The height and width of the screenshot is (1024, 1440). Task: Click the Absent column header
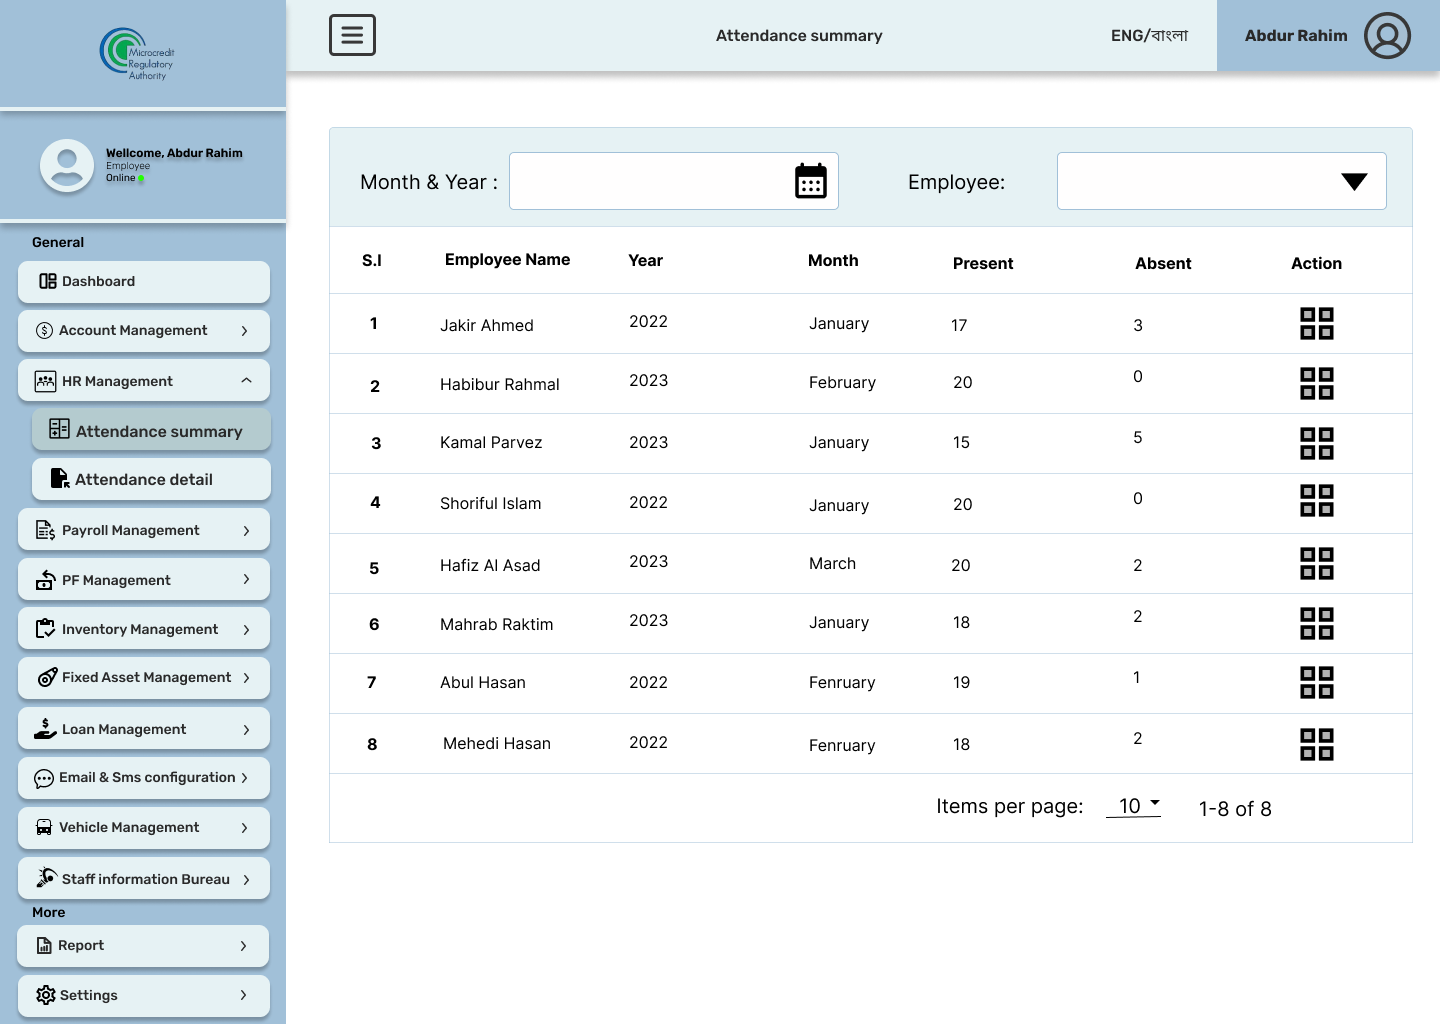(1163, 263)
